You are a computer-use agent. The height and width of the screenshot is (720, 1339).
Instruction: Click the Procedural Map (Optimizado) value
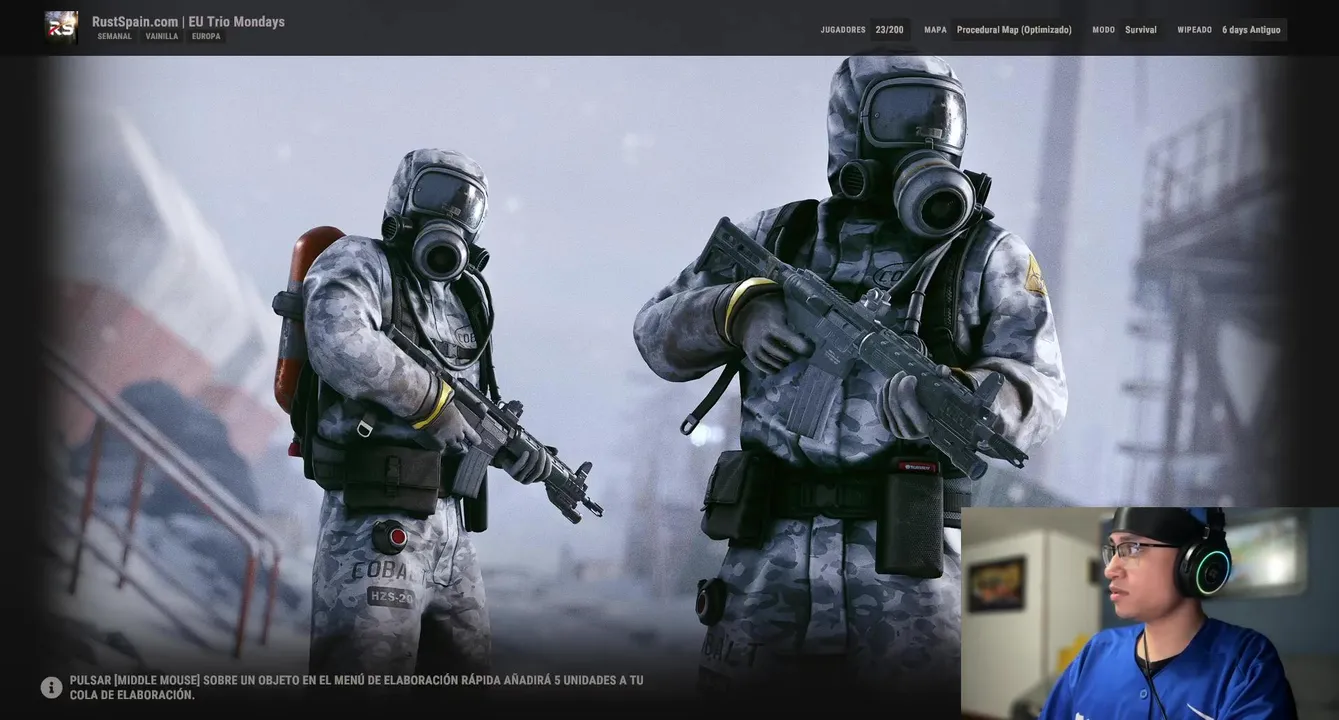(1014, 30)
